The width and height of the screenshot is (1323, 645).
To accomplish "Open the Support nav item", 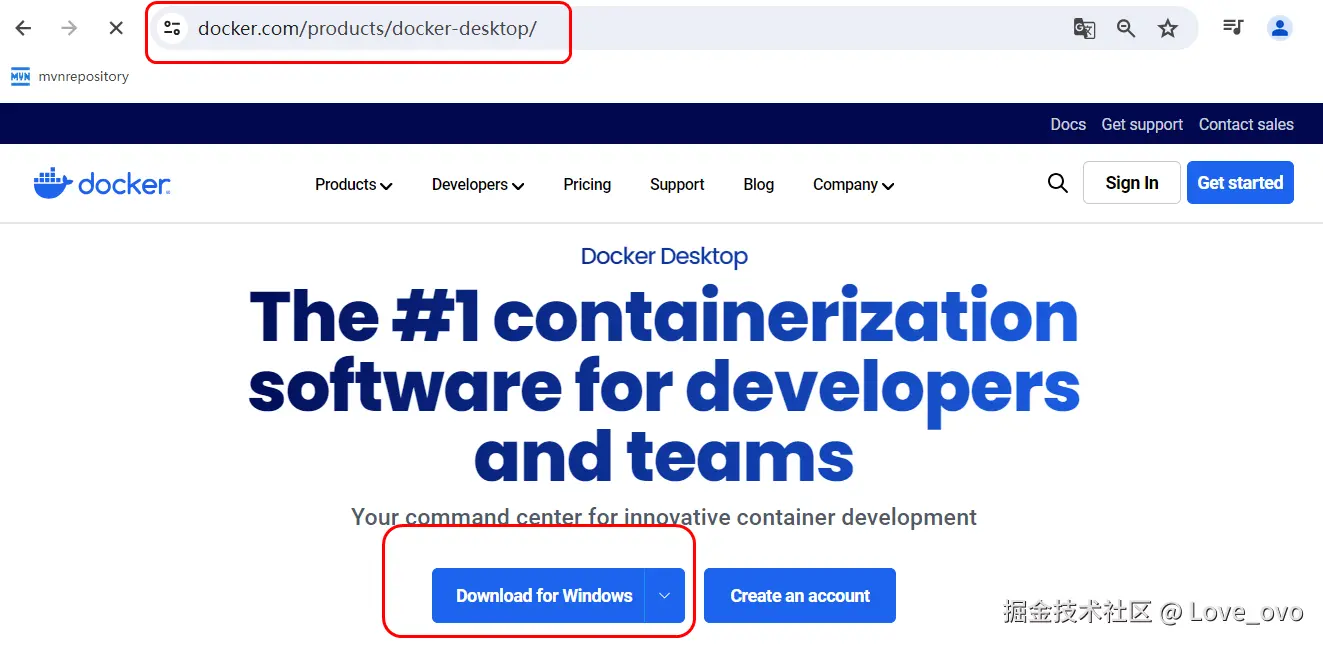I will click(677, 184).
